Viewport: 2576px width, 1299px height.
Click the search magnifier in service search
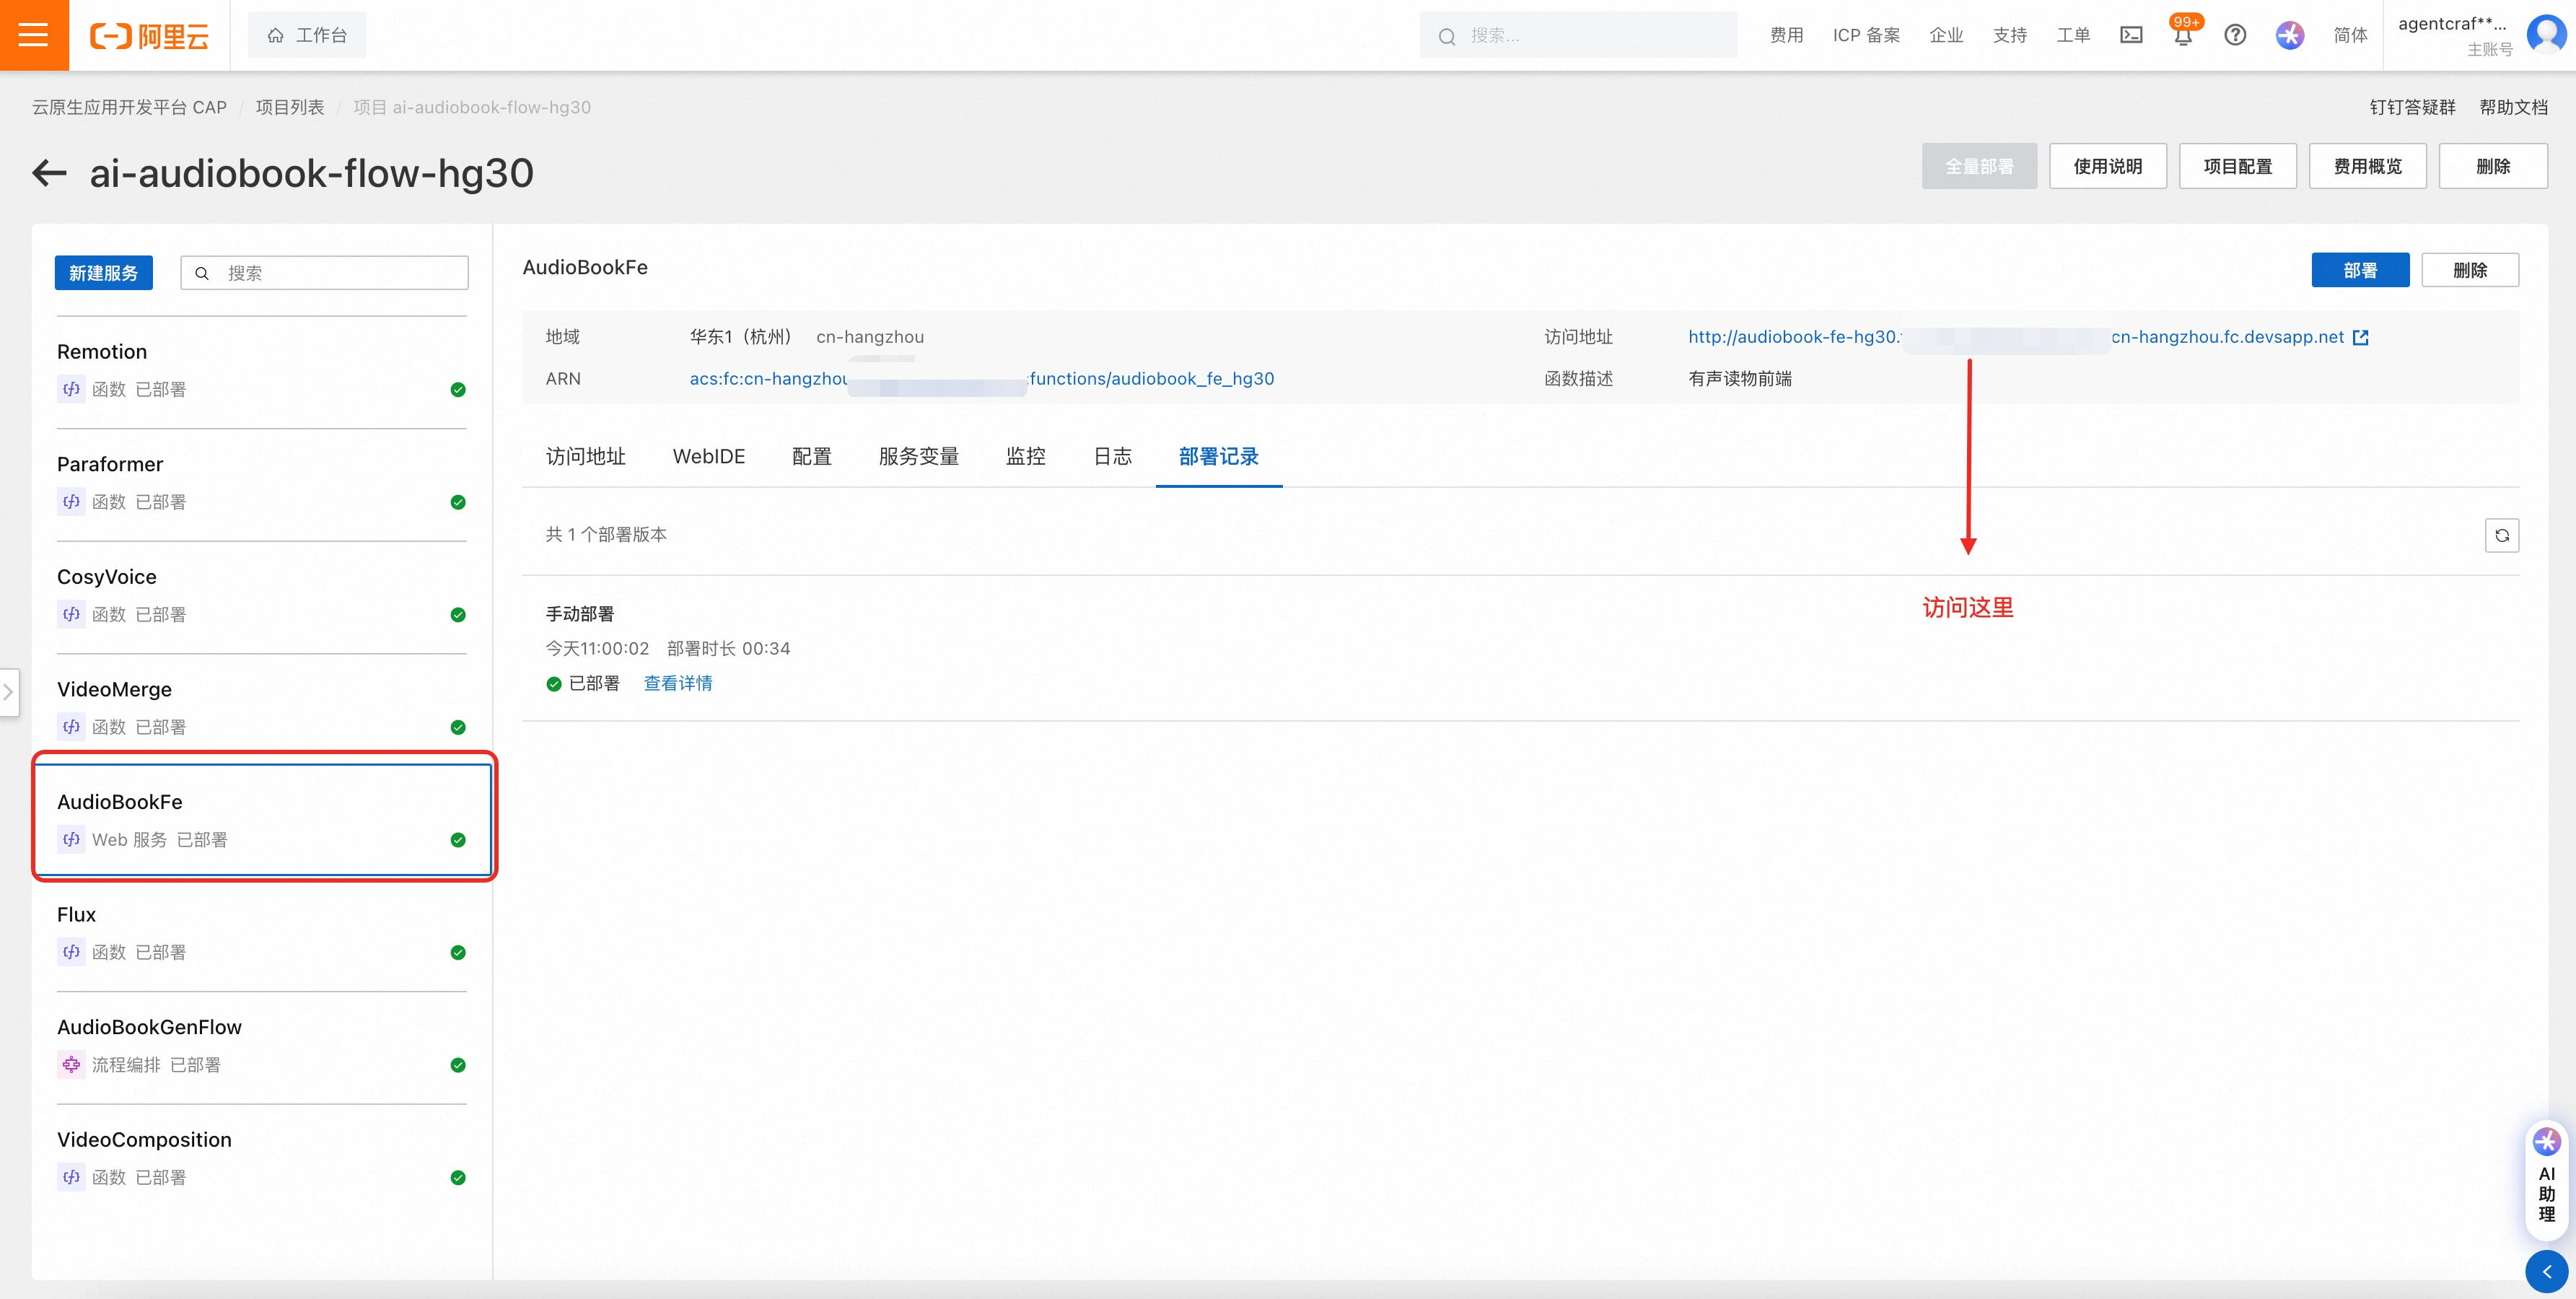pos(202,273)
